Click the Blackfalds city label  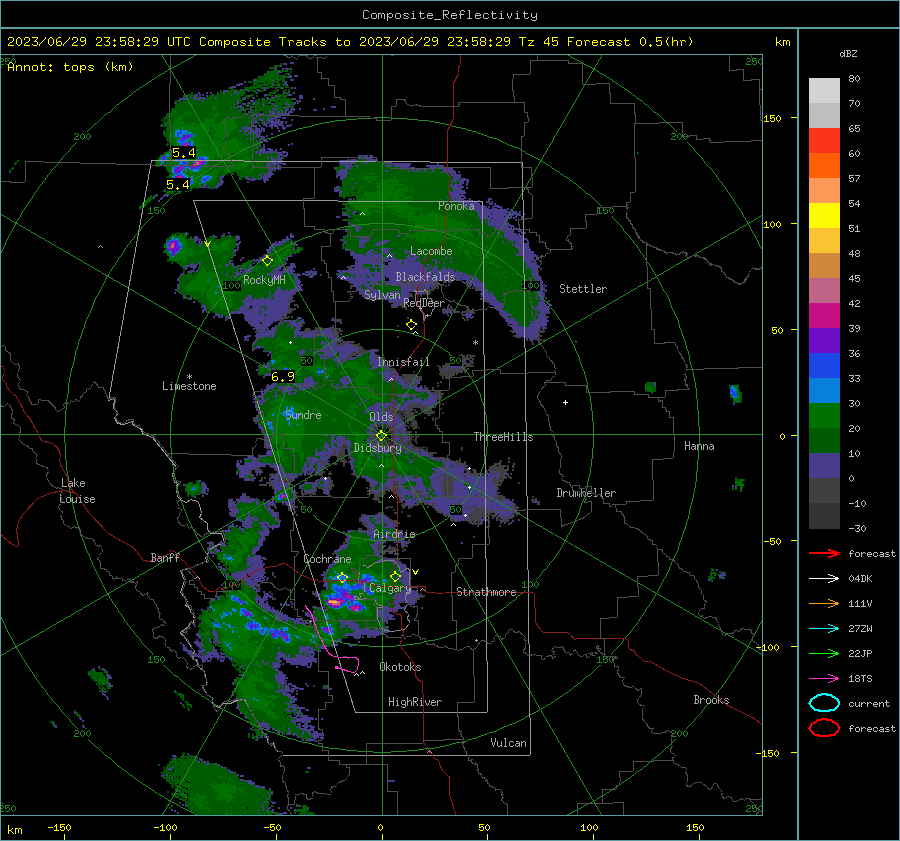(x=425, y=277)
